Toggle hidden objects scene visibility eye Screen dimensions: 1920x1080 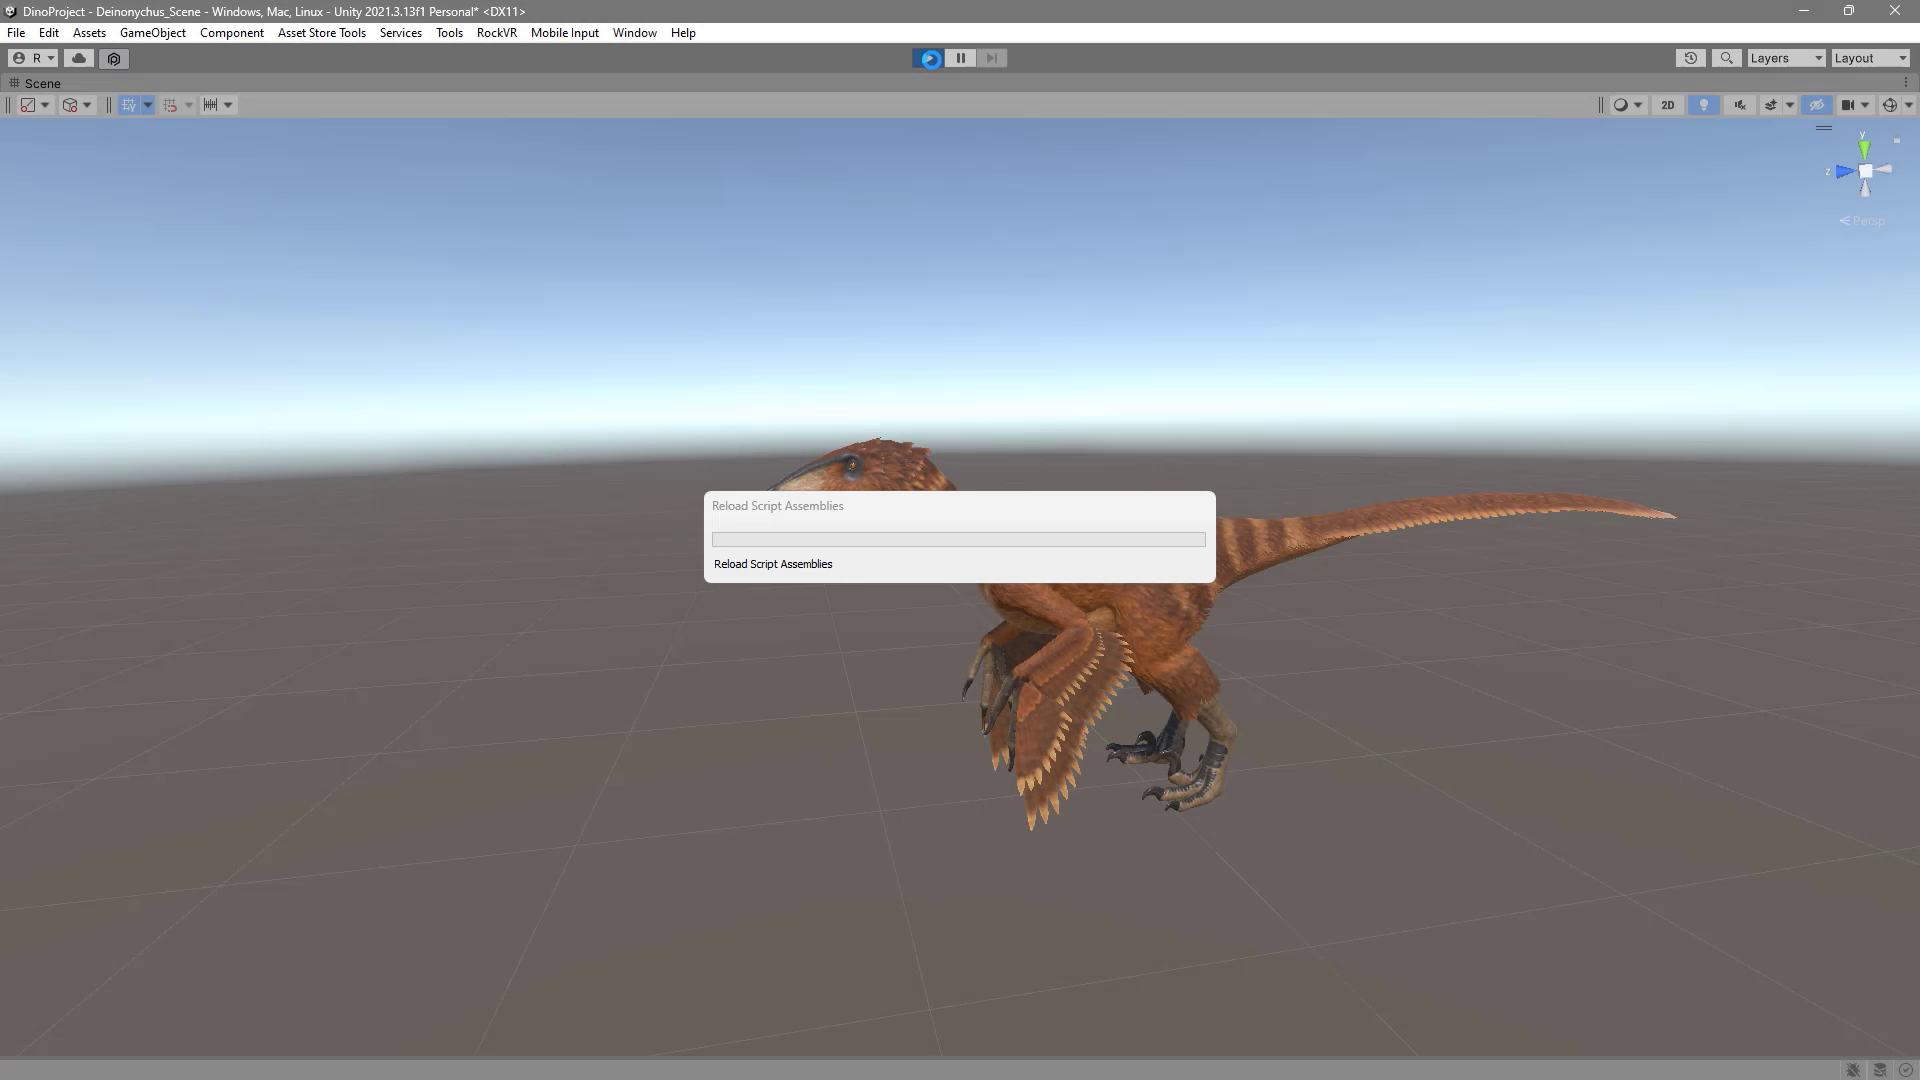click(1817, 105)
